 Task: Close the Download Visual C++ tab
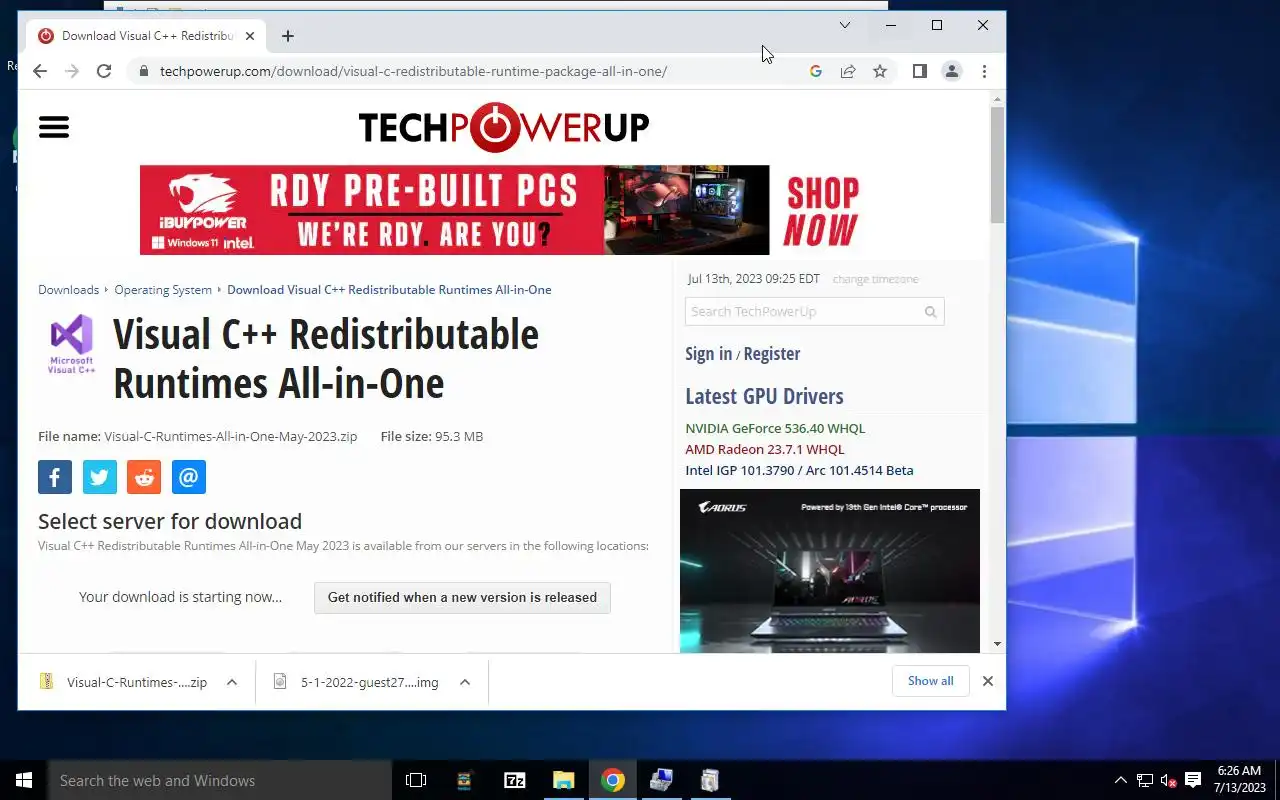click(x=250, y=36)
